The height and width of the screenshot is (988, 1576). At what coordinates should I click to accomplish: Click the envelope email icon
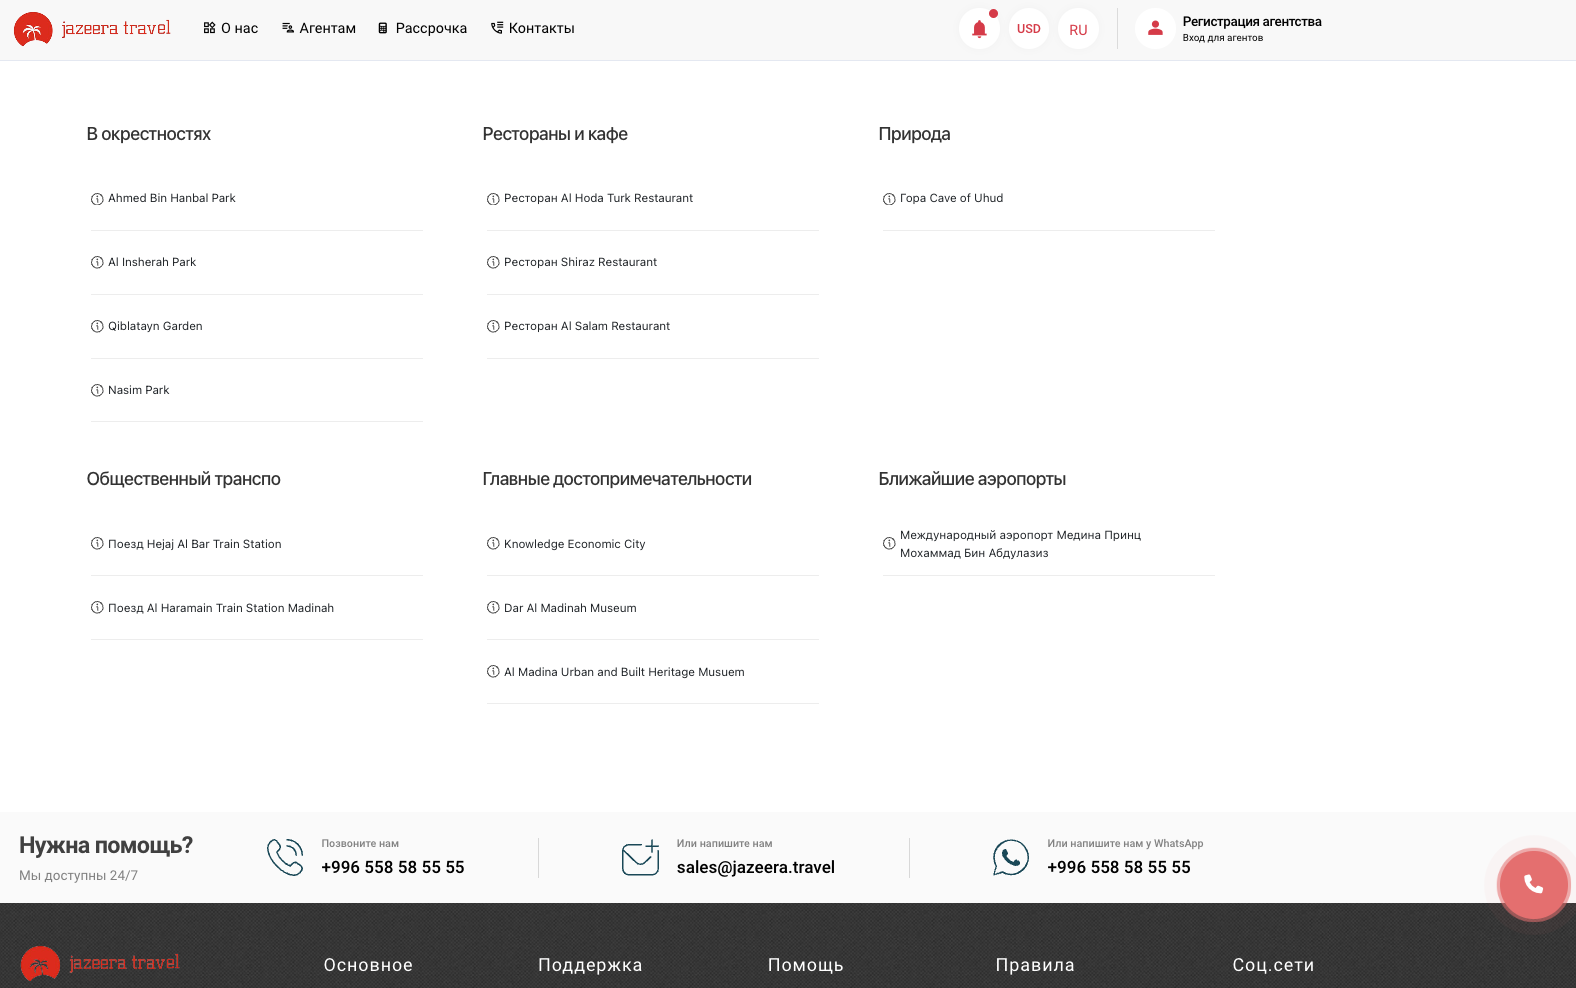[x=640, y=858]
